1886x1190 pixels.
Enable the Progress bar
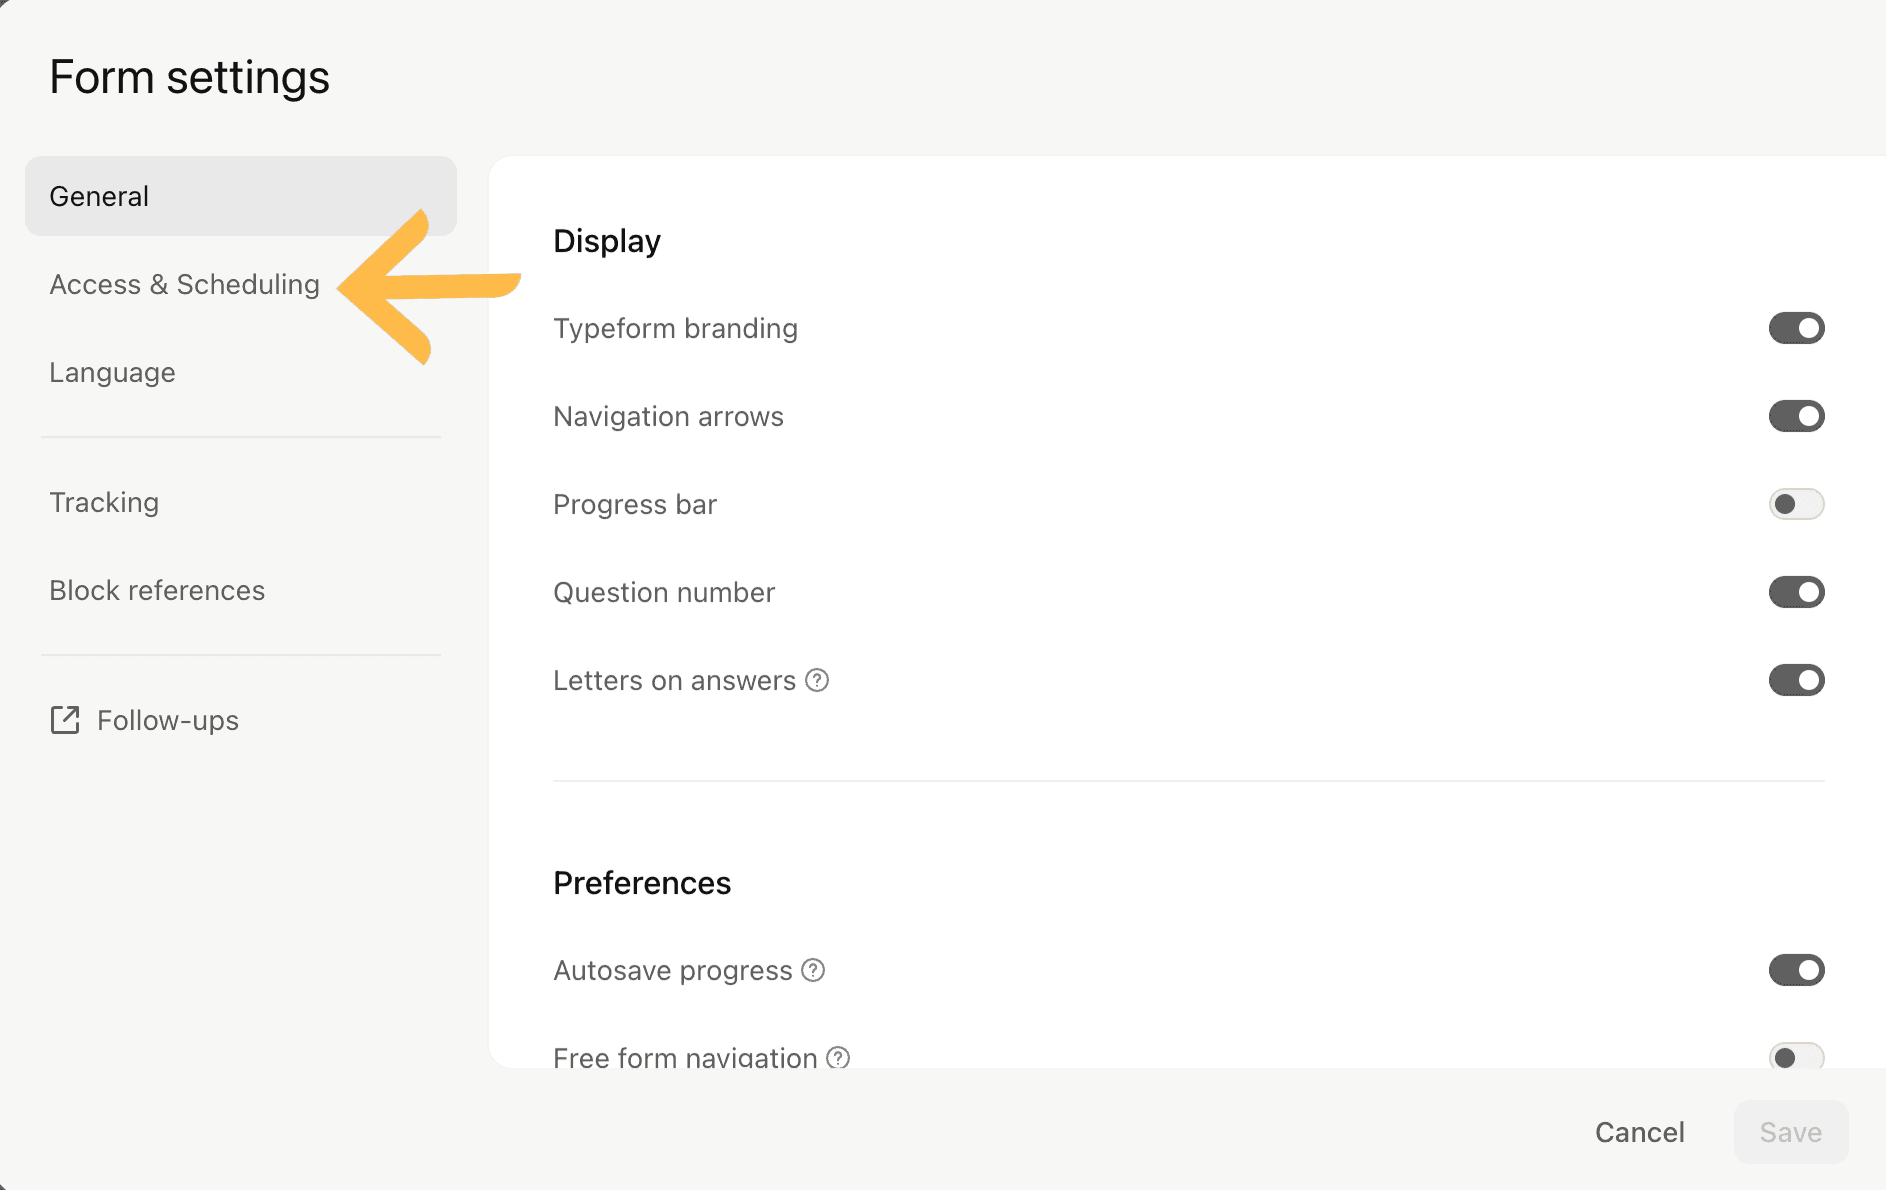click(1796, 504)
